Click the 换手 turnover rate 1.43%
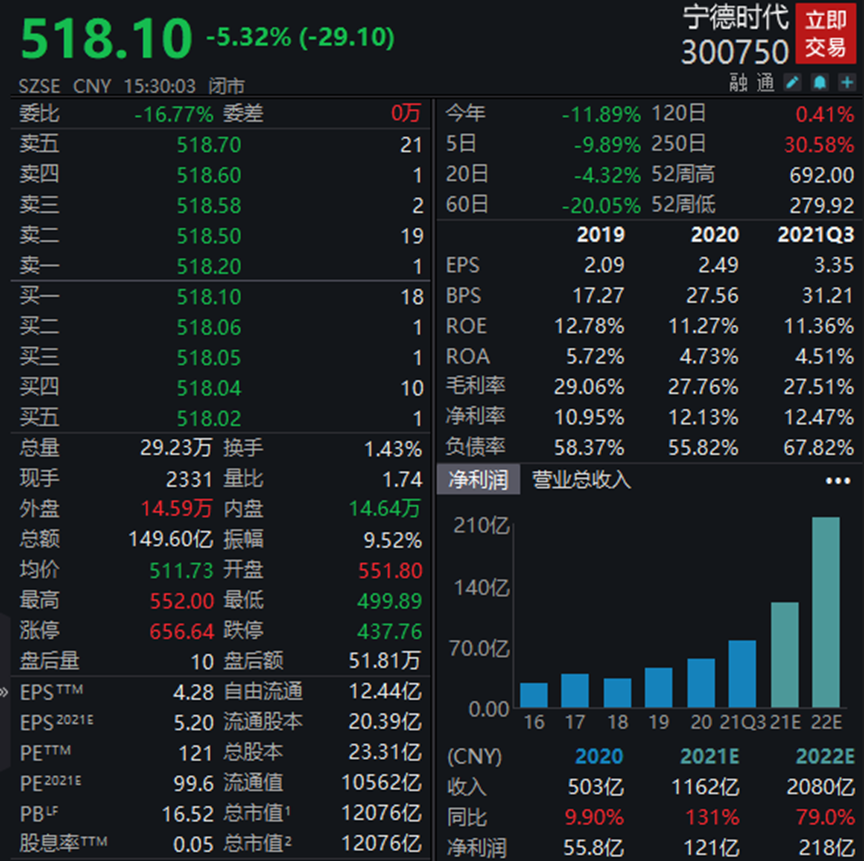The image size is (864, 861). tap(393, 449)
